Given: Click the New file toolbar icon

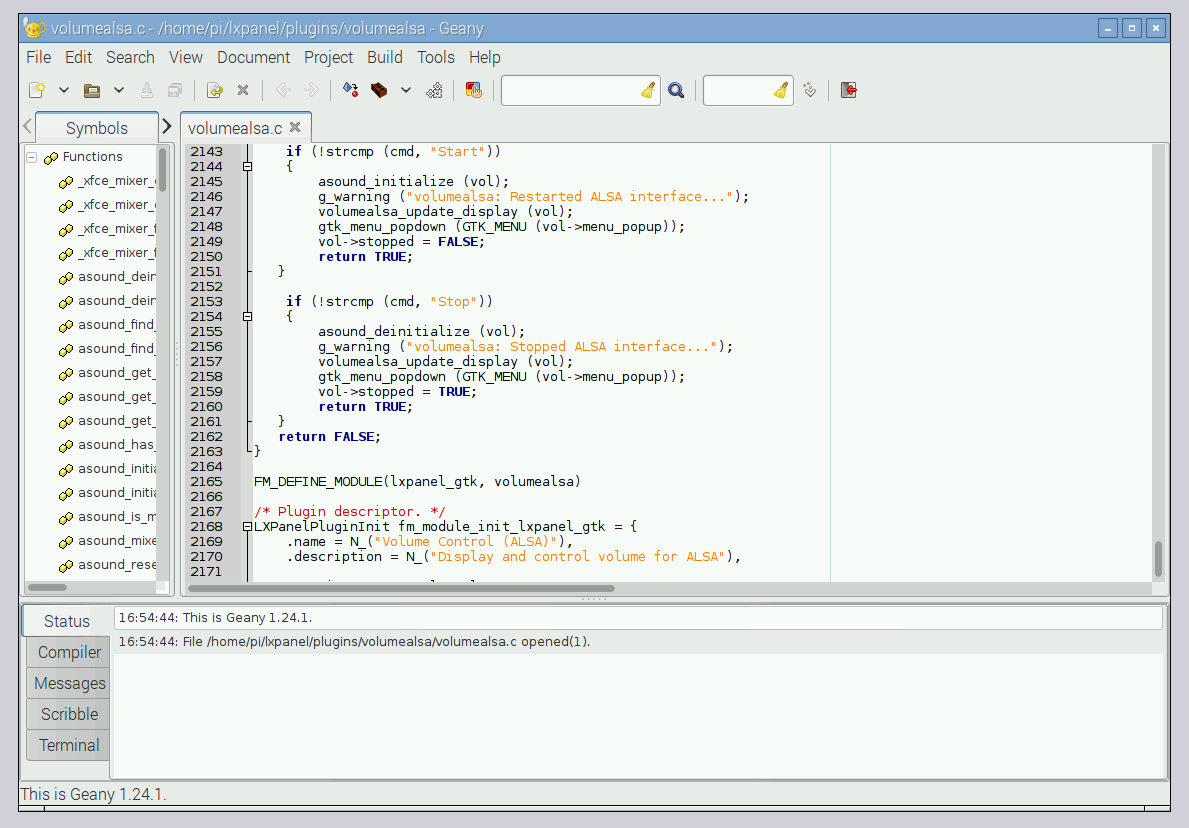Looking at the screenshot, I should 37,90.
